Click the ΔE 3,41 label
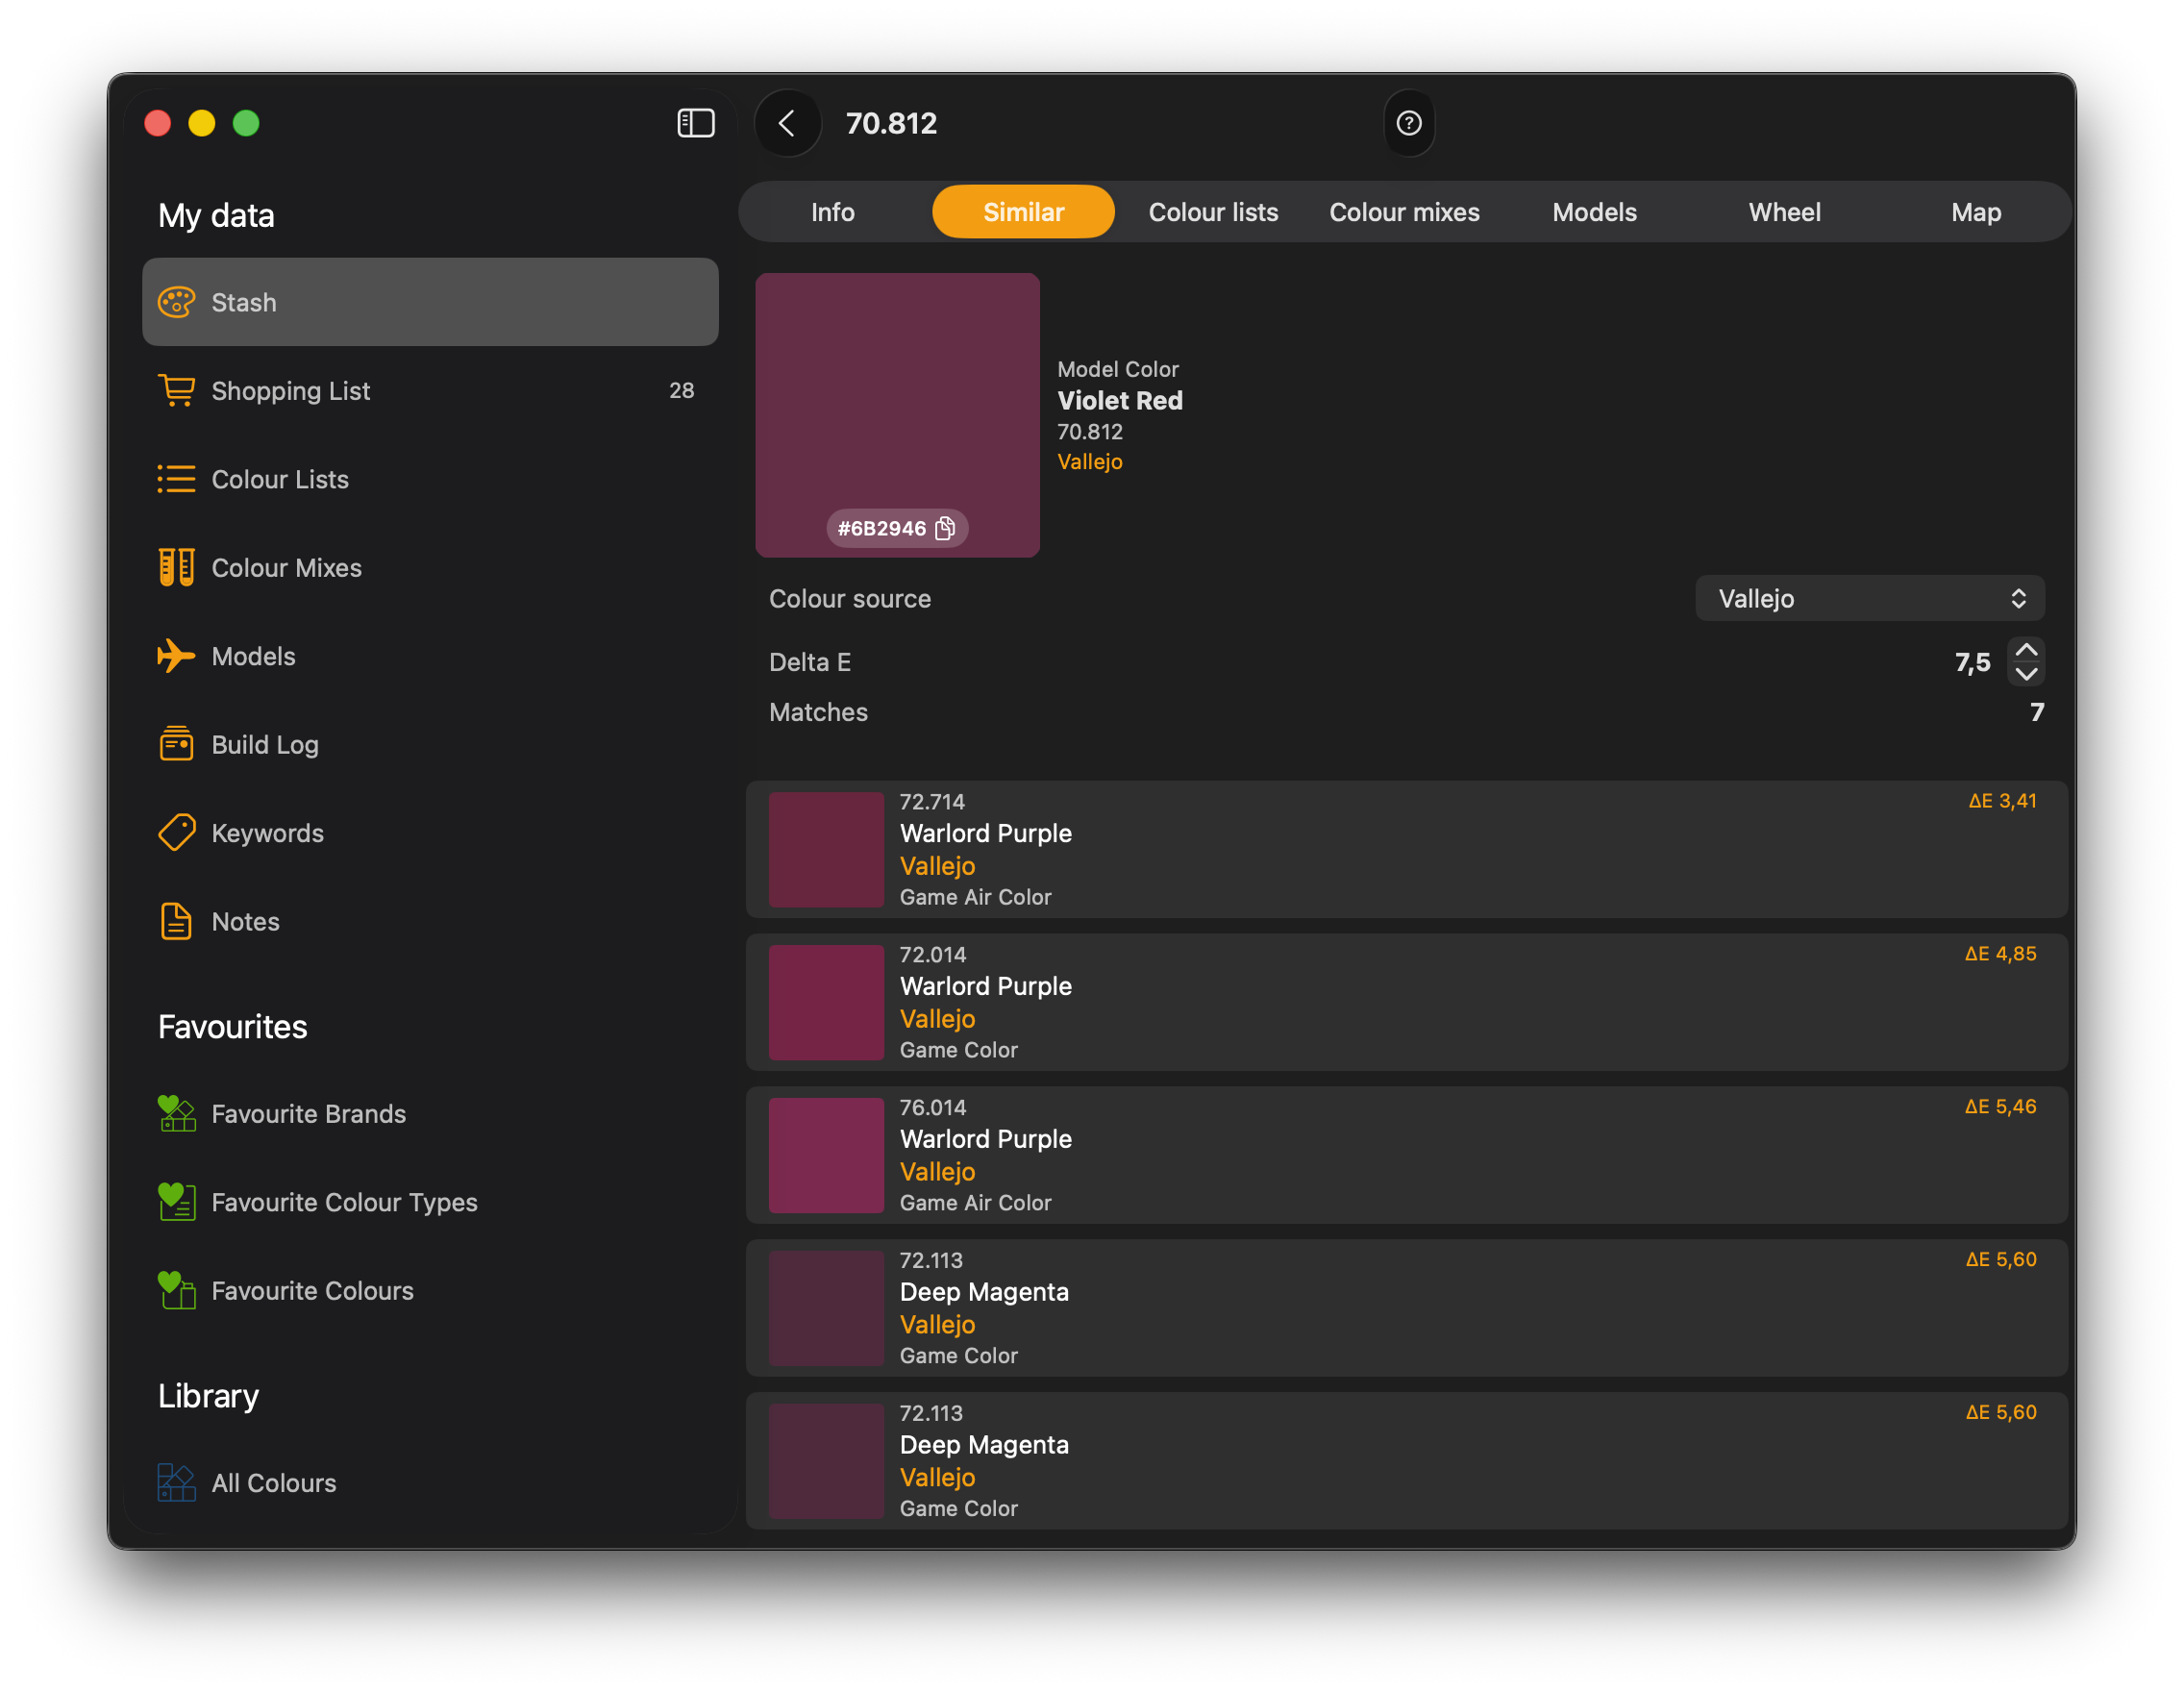The width and height of the screenshot is (2184, 1692). [2002, 801]
